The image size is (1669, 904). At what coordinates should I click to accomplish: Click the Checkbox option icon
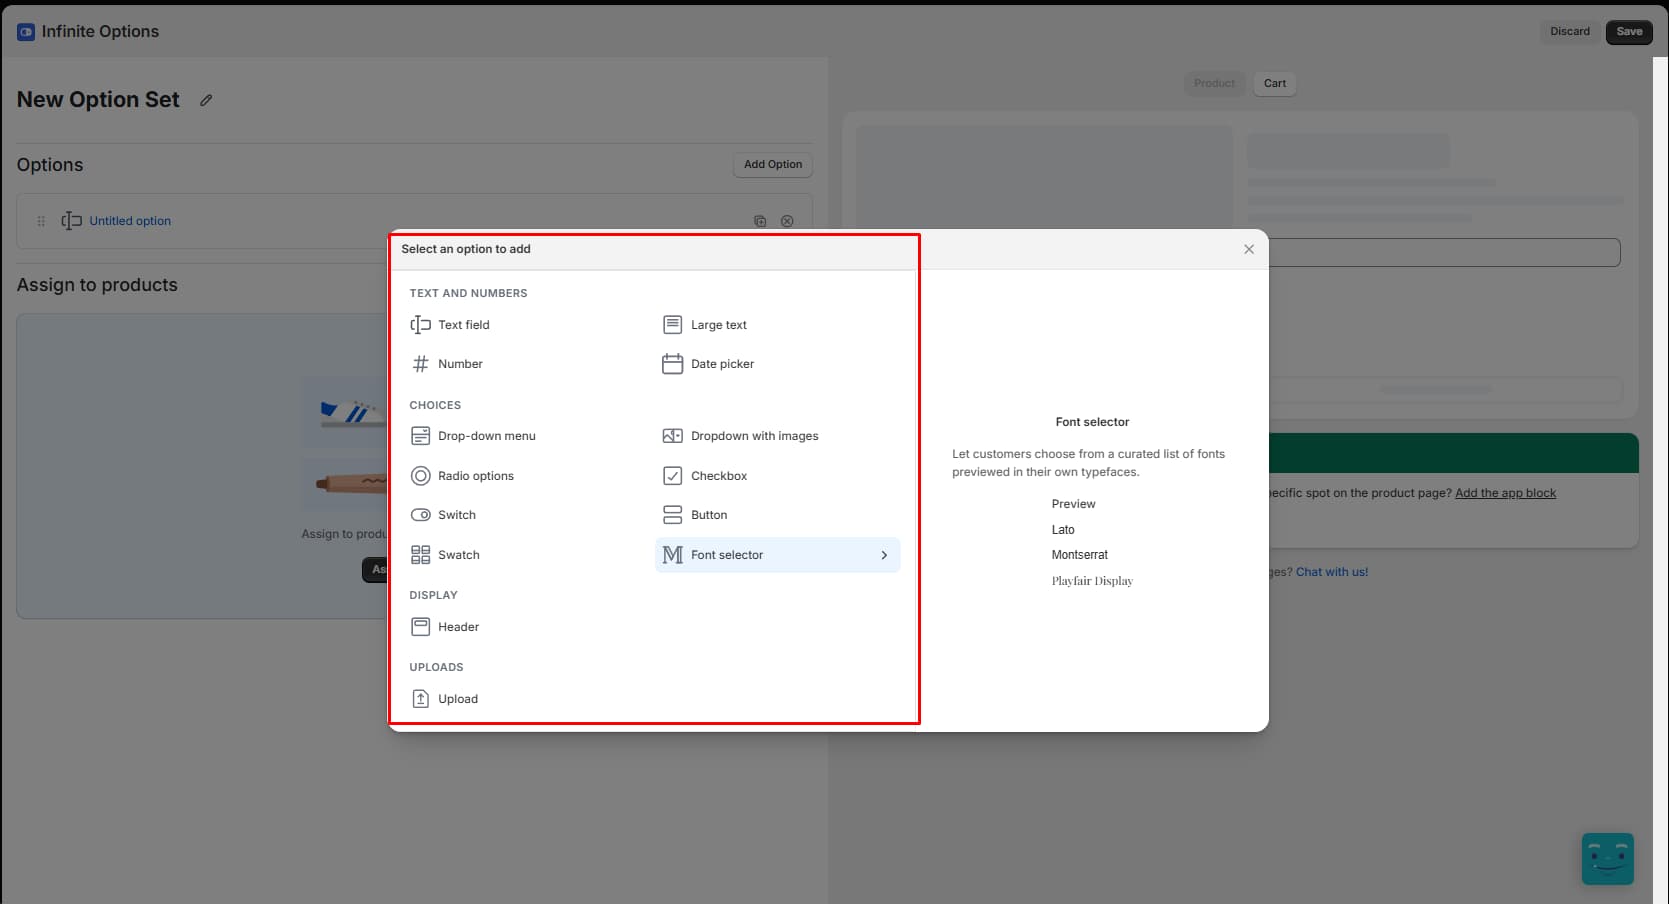click(673, 476)
